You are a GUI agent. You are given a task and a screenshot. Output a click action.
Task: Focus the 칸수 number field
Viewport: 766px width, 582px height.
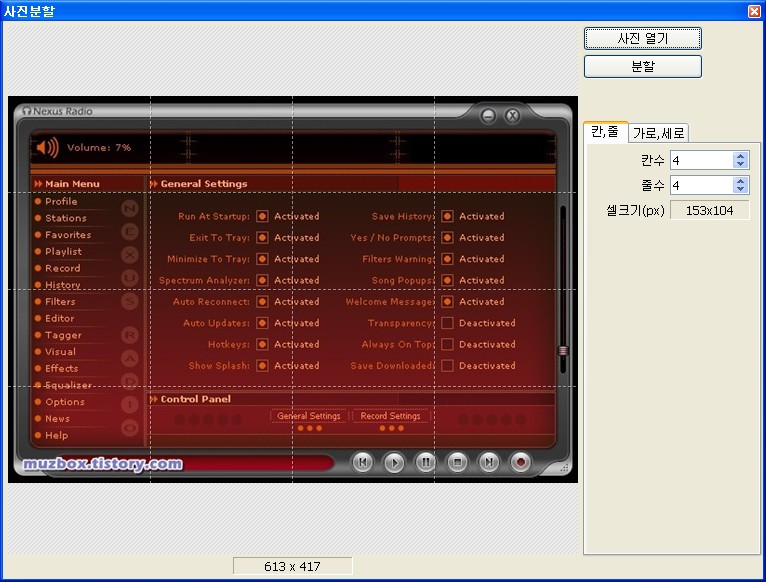(x=702, y=160)
